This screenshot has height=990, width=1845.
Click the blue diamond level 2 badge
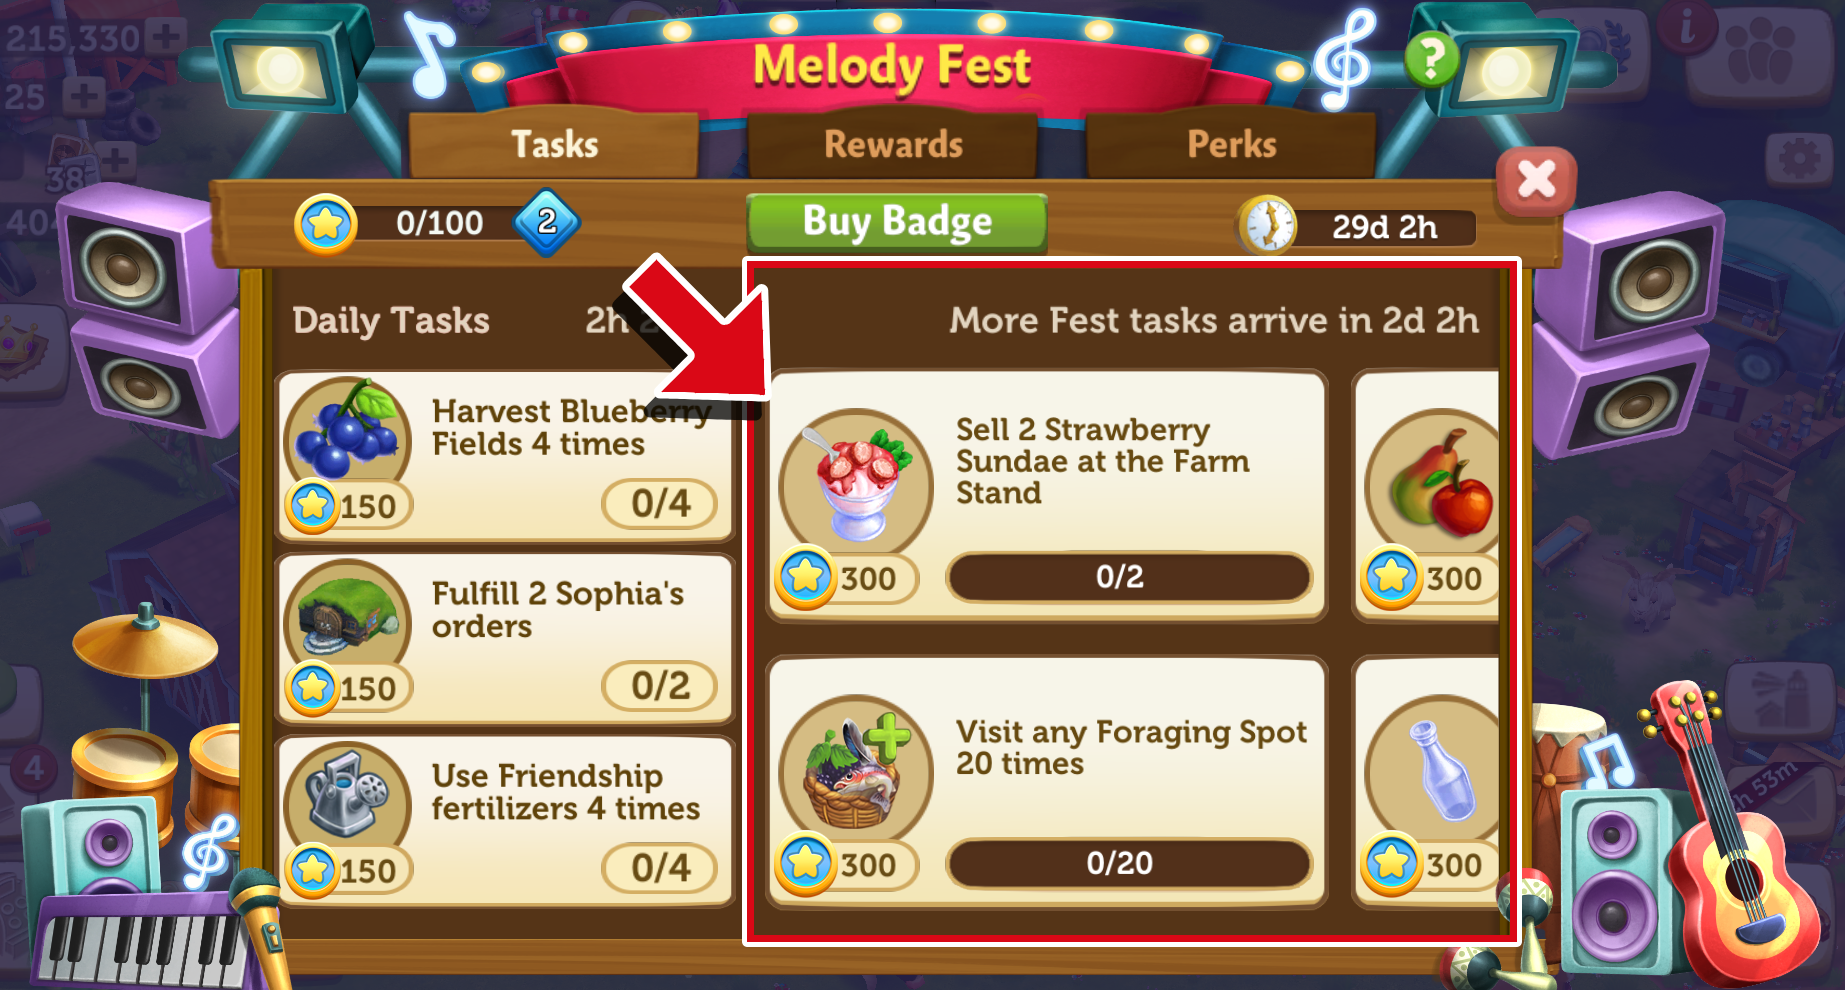(x=546, y=222)
